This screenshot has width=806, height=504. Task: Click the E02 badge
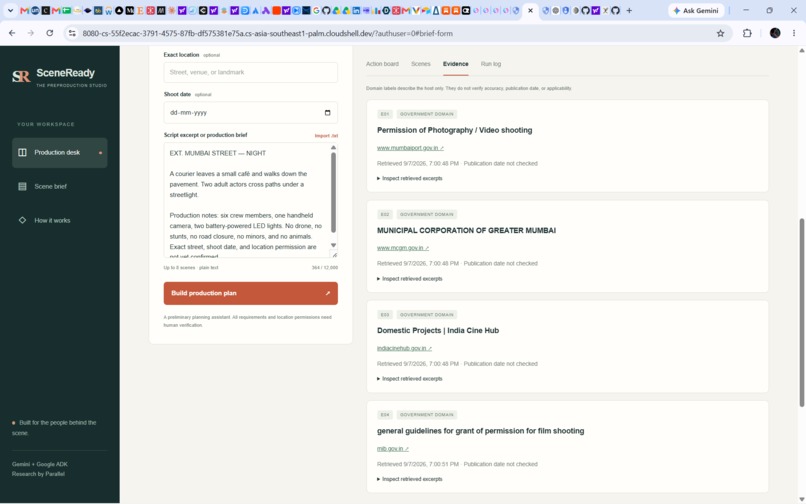(x=384, y=214)
